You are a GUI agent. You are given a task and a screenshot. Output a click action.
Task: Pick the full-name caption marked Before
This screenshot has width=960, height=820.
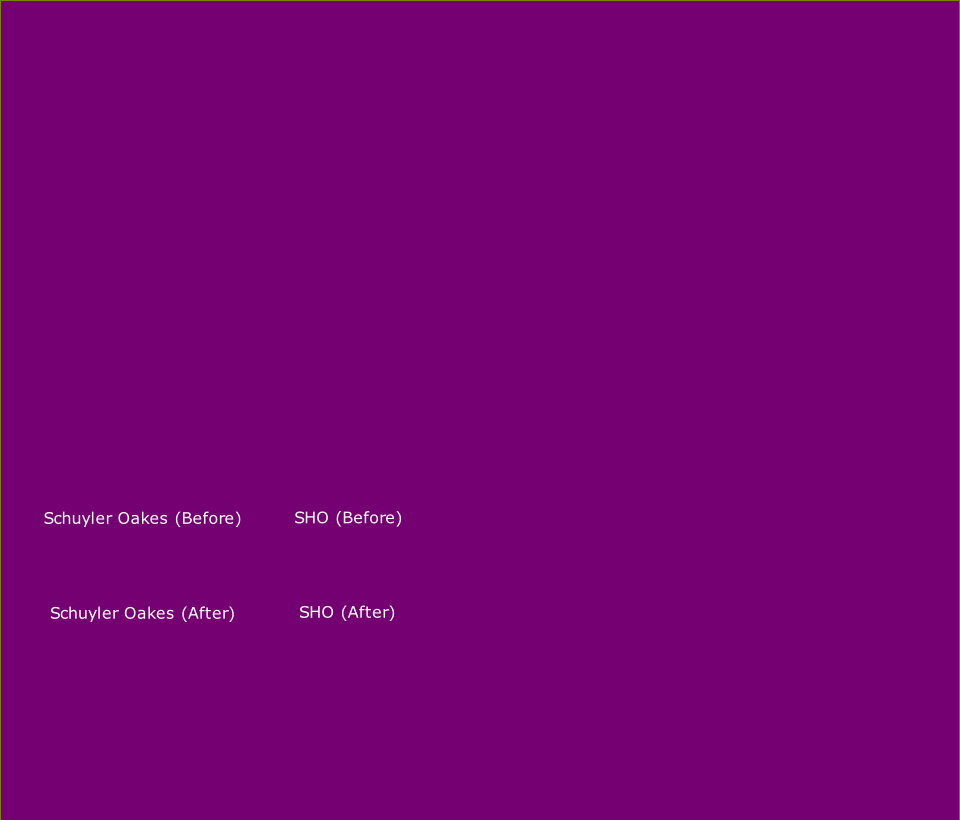tap(142, 518)
